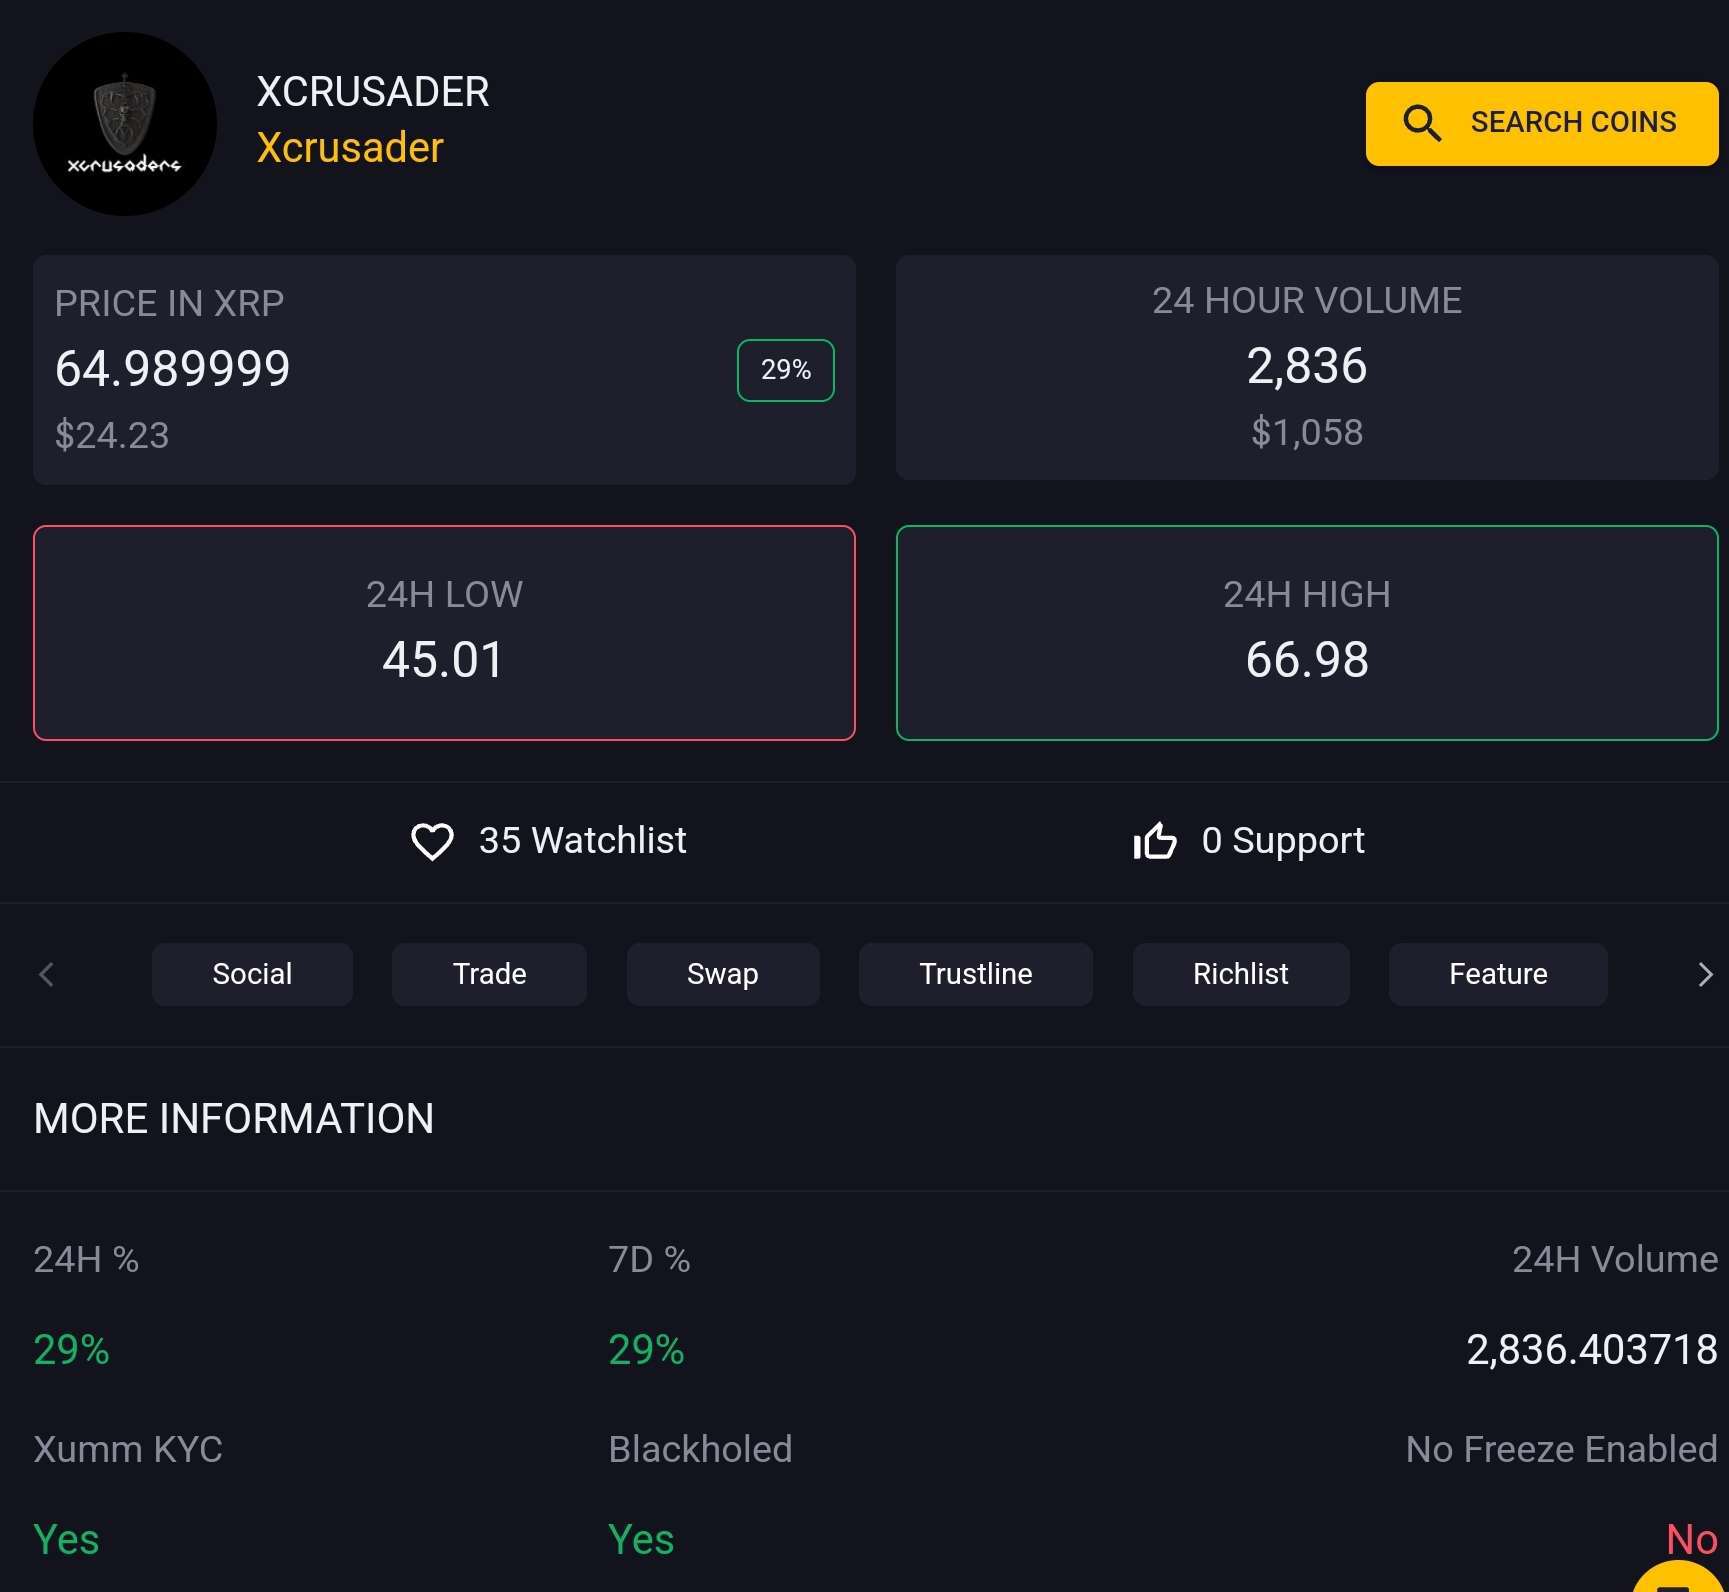
Task: Open the Feature tab
Action: tap(1498, 974)
